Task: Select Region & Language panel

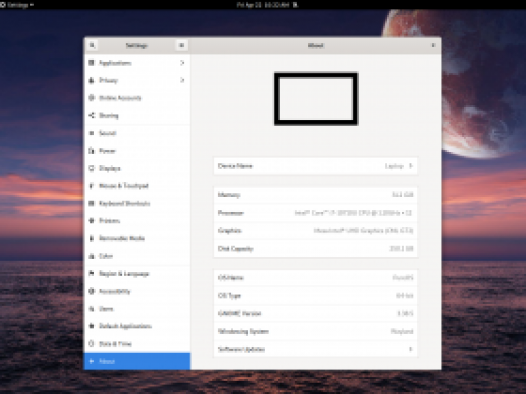Action: (137, 274)
